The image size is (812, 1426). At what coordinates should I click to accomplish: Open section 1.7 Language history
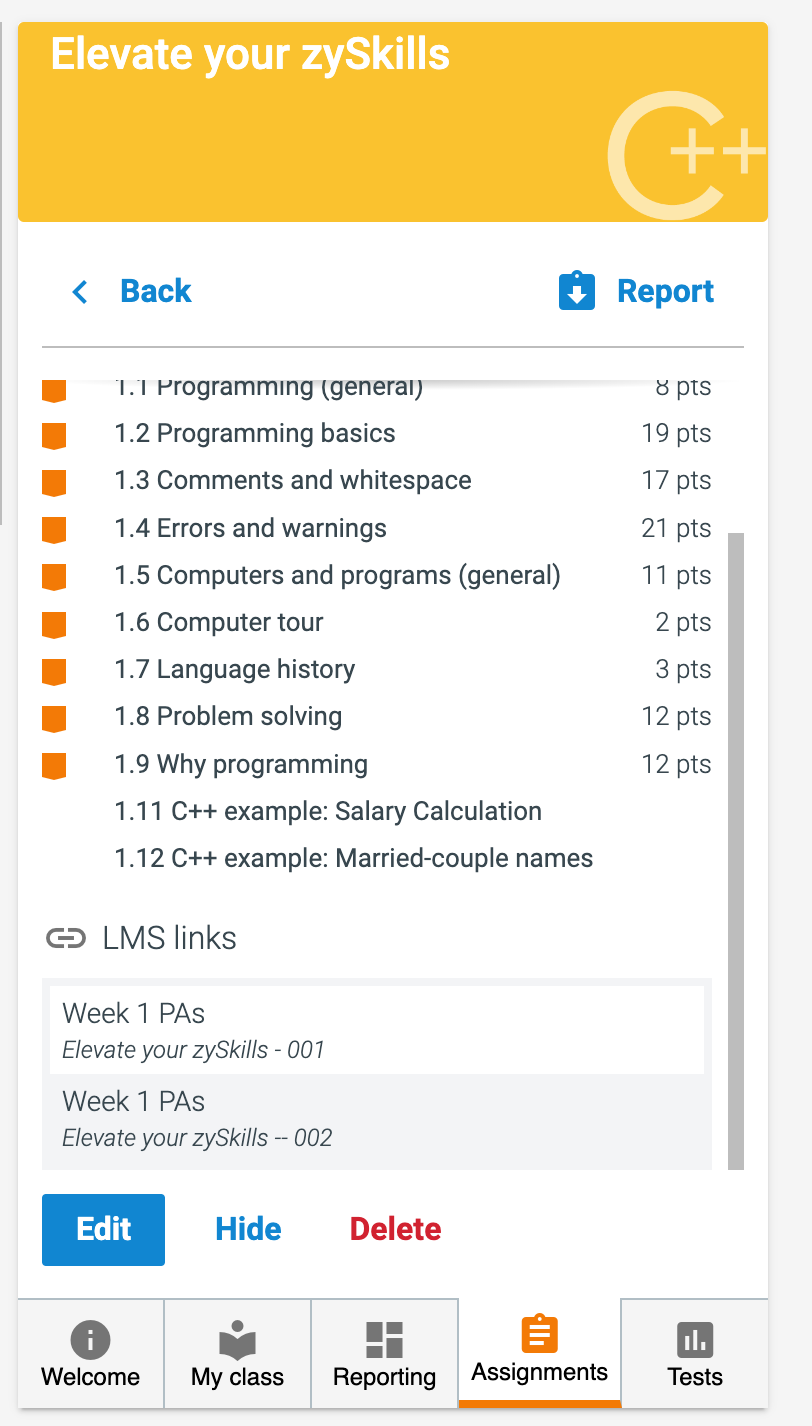click(235, 670)
